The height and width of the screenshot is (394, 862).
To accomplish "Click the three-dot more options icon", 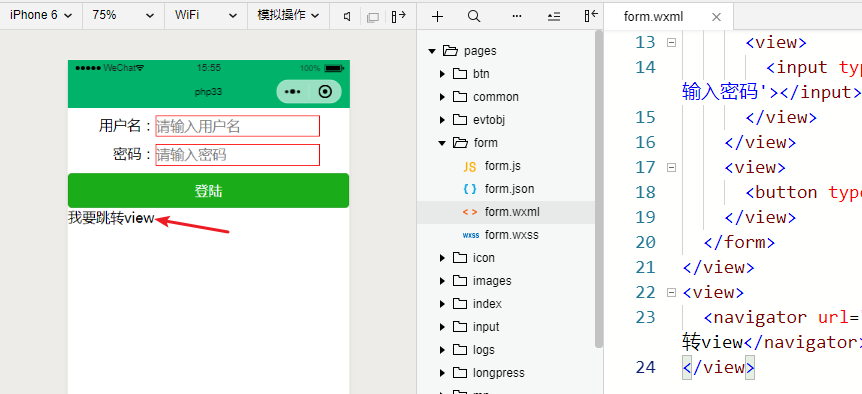I will (x=517, y=16).
